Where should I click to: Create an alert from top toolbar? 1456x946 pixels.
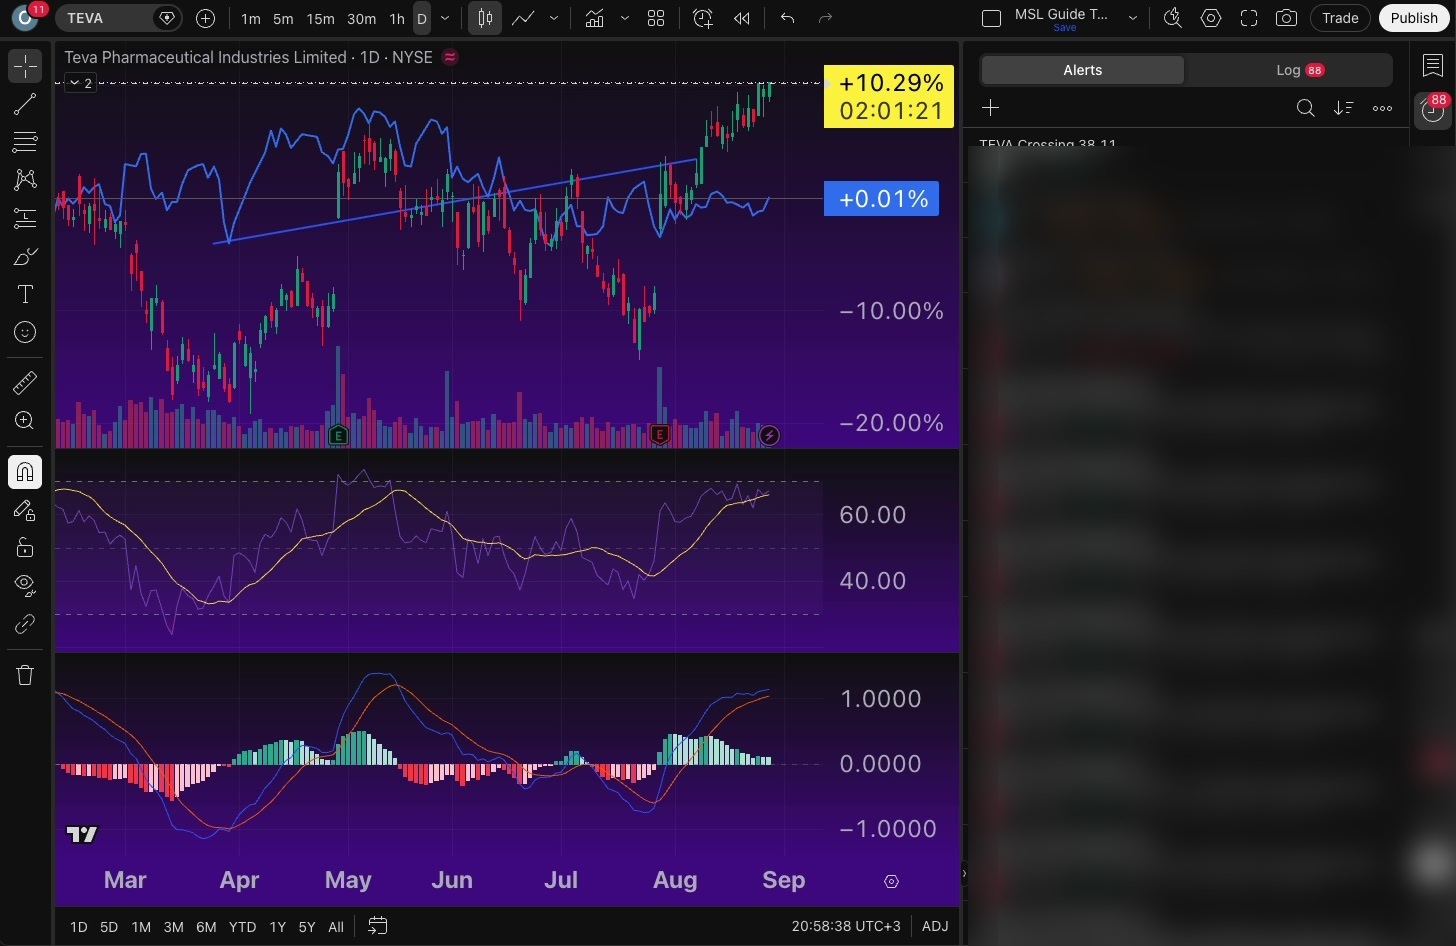pos(703,18)
